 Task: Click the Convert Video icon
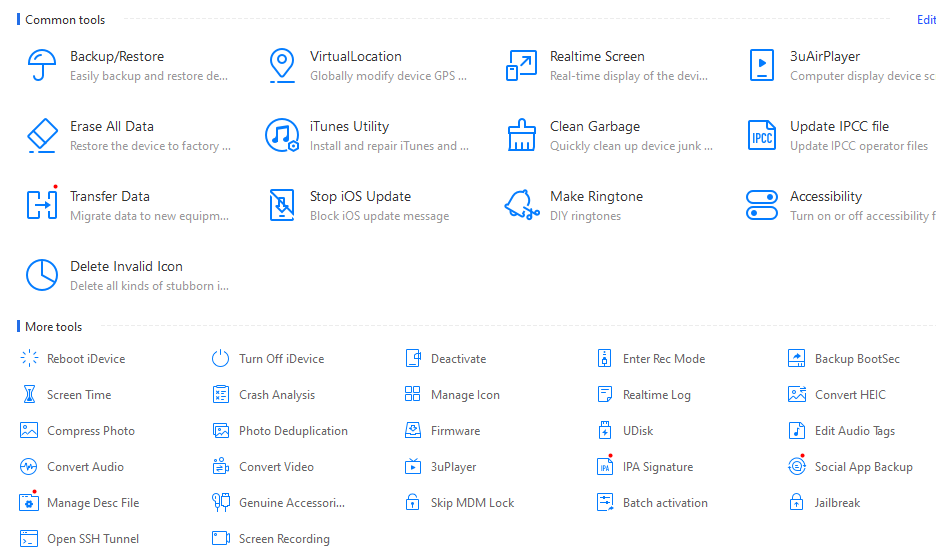click(x=221, y=466)
